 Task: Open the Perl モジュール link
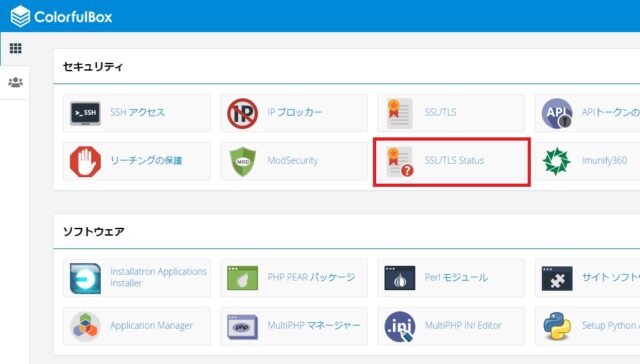coord(456,277)
